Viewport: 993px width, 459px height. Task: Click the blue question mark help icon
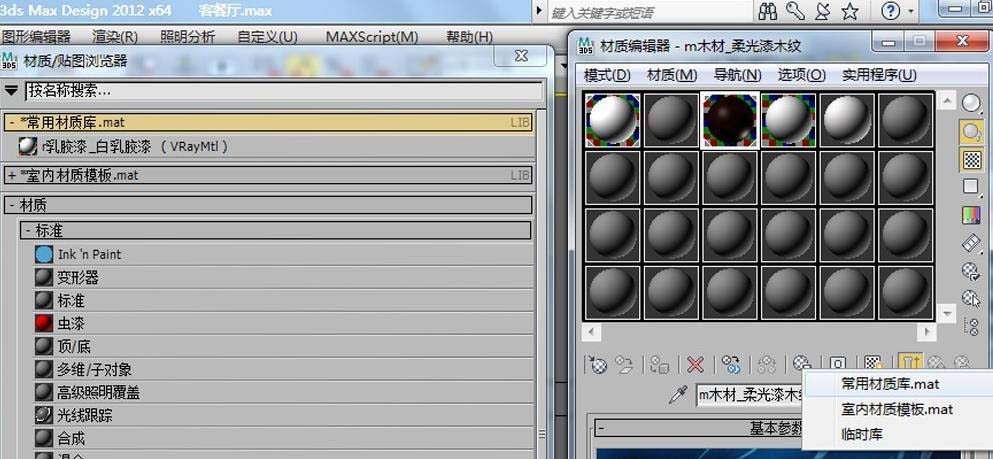890,11
